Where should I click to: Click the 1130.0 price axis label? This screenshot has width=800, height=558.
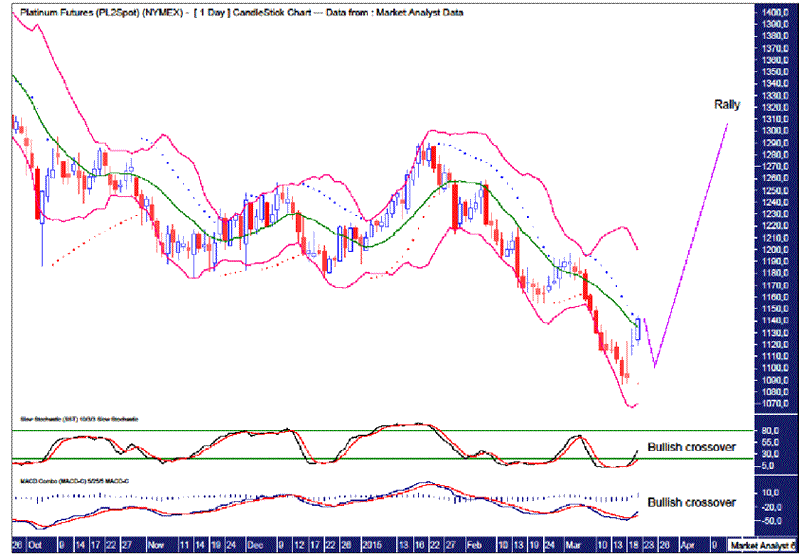click(x=776, y=333)
